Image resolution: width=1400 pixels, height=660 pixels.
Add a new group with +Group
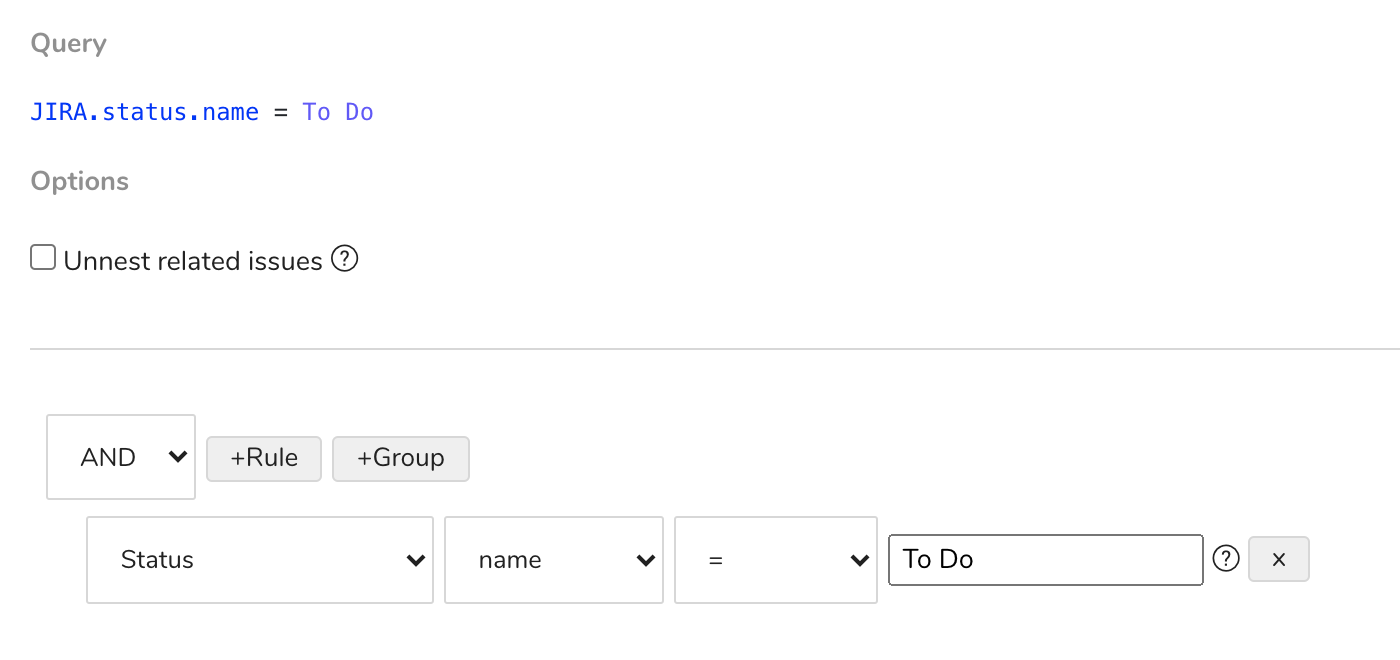pyautogui.click(x=400, y=458)
